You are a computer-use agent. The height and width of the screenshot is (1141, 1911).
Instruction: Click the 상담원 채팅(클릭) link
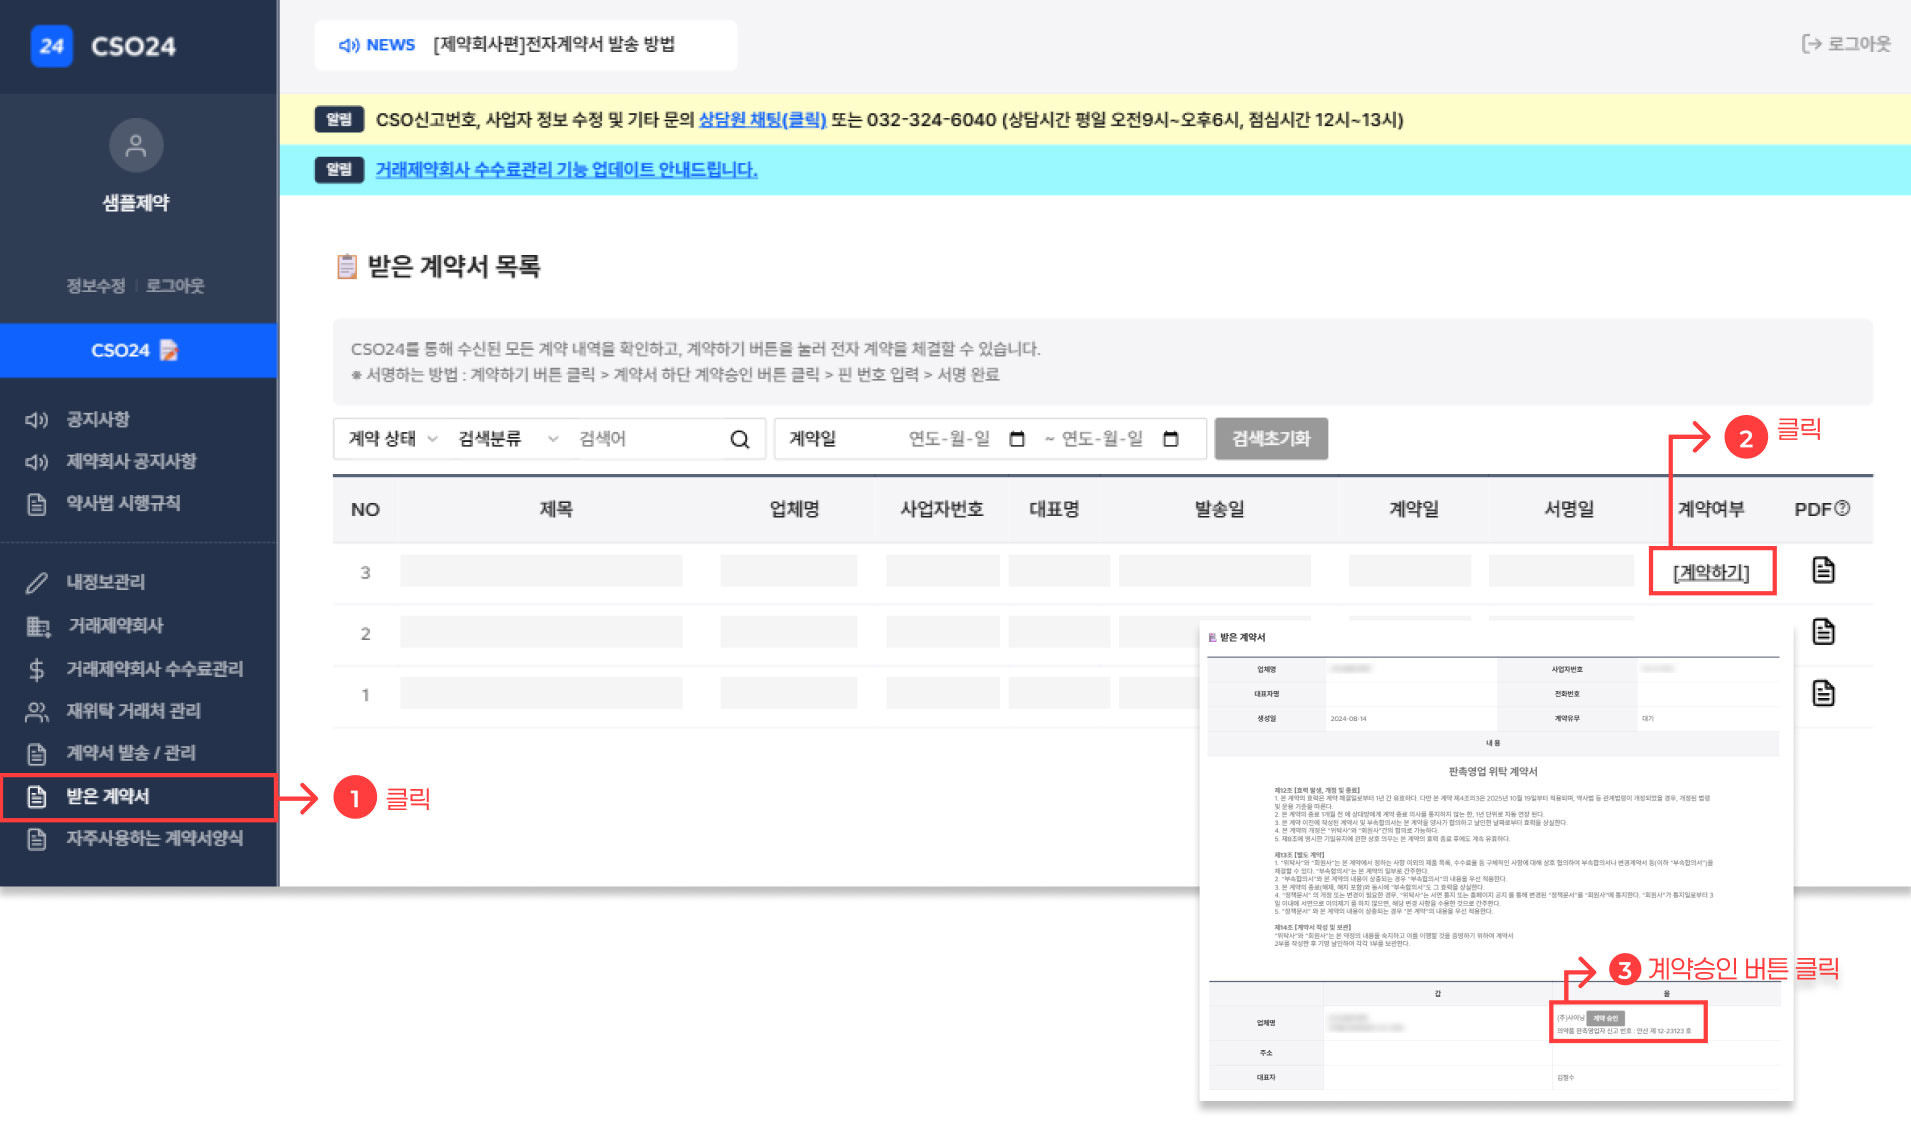762,120
